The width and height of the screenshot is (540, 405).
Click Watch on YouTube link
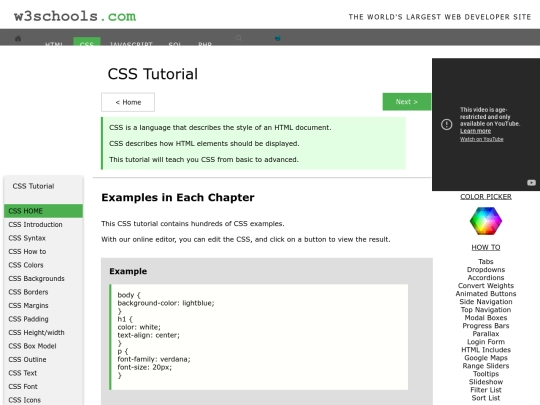coord(481,139)
